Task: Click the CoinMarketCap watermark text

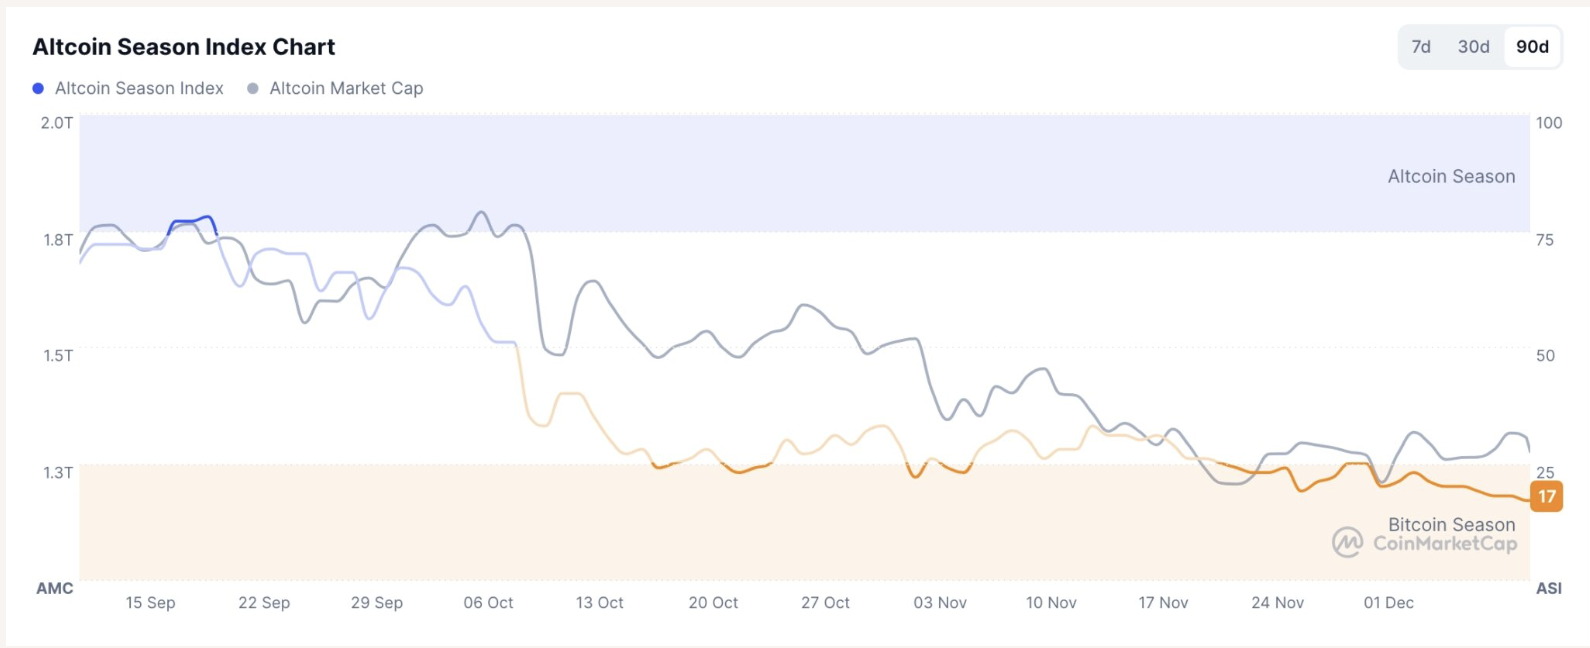Action: 1444,544
